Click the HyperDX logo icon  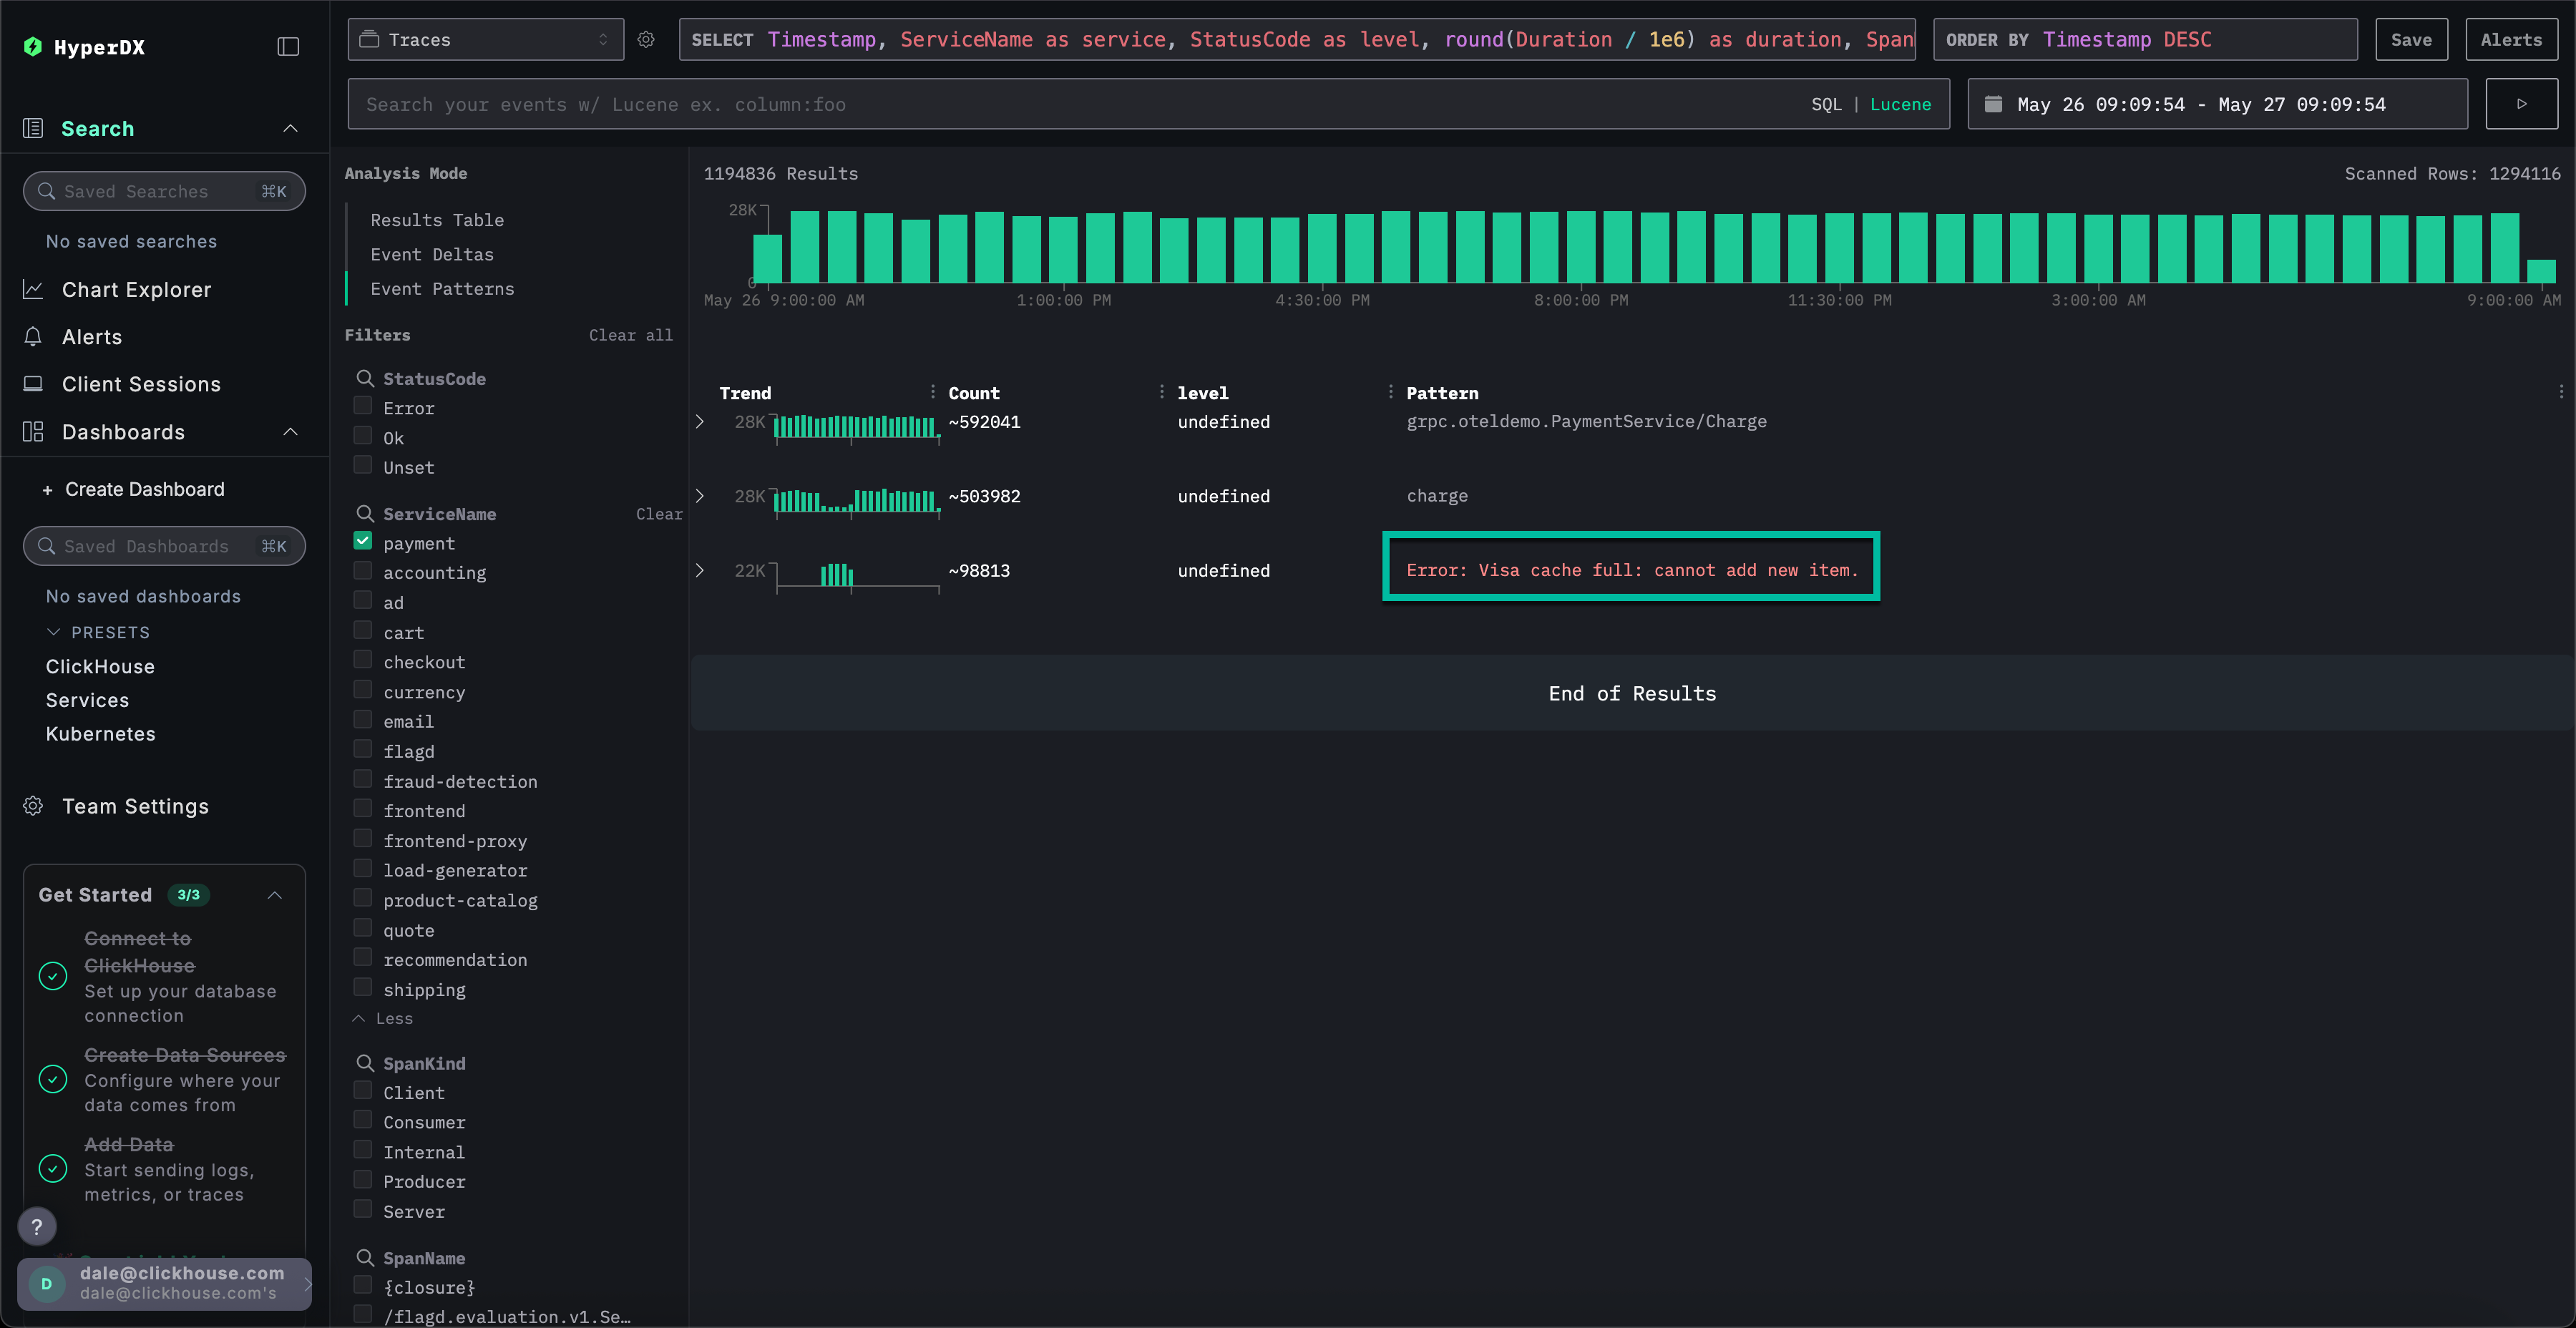(x=33, y=47)
